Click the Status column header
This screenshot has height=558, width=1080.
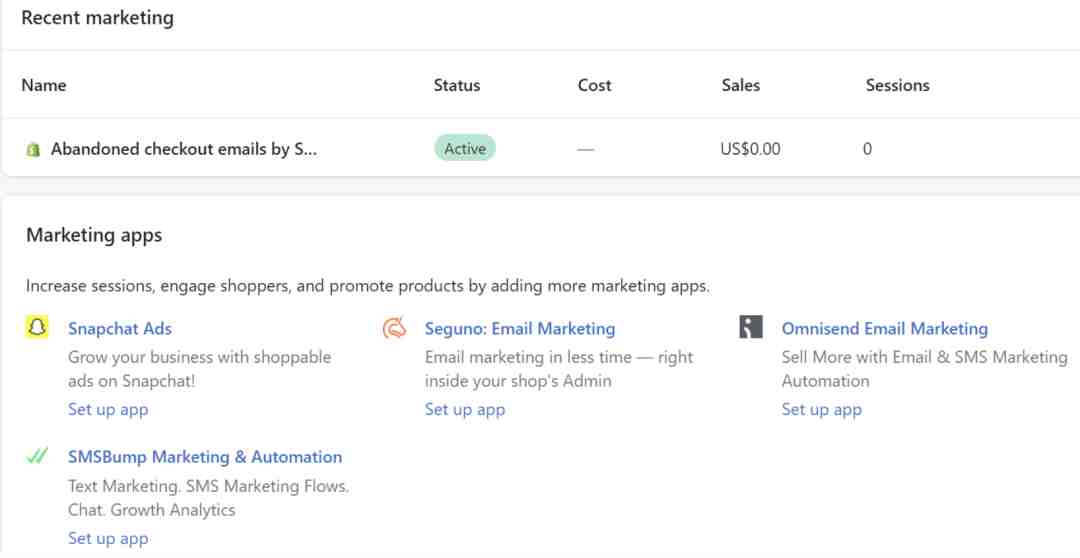click(x=457, y=85)
